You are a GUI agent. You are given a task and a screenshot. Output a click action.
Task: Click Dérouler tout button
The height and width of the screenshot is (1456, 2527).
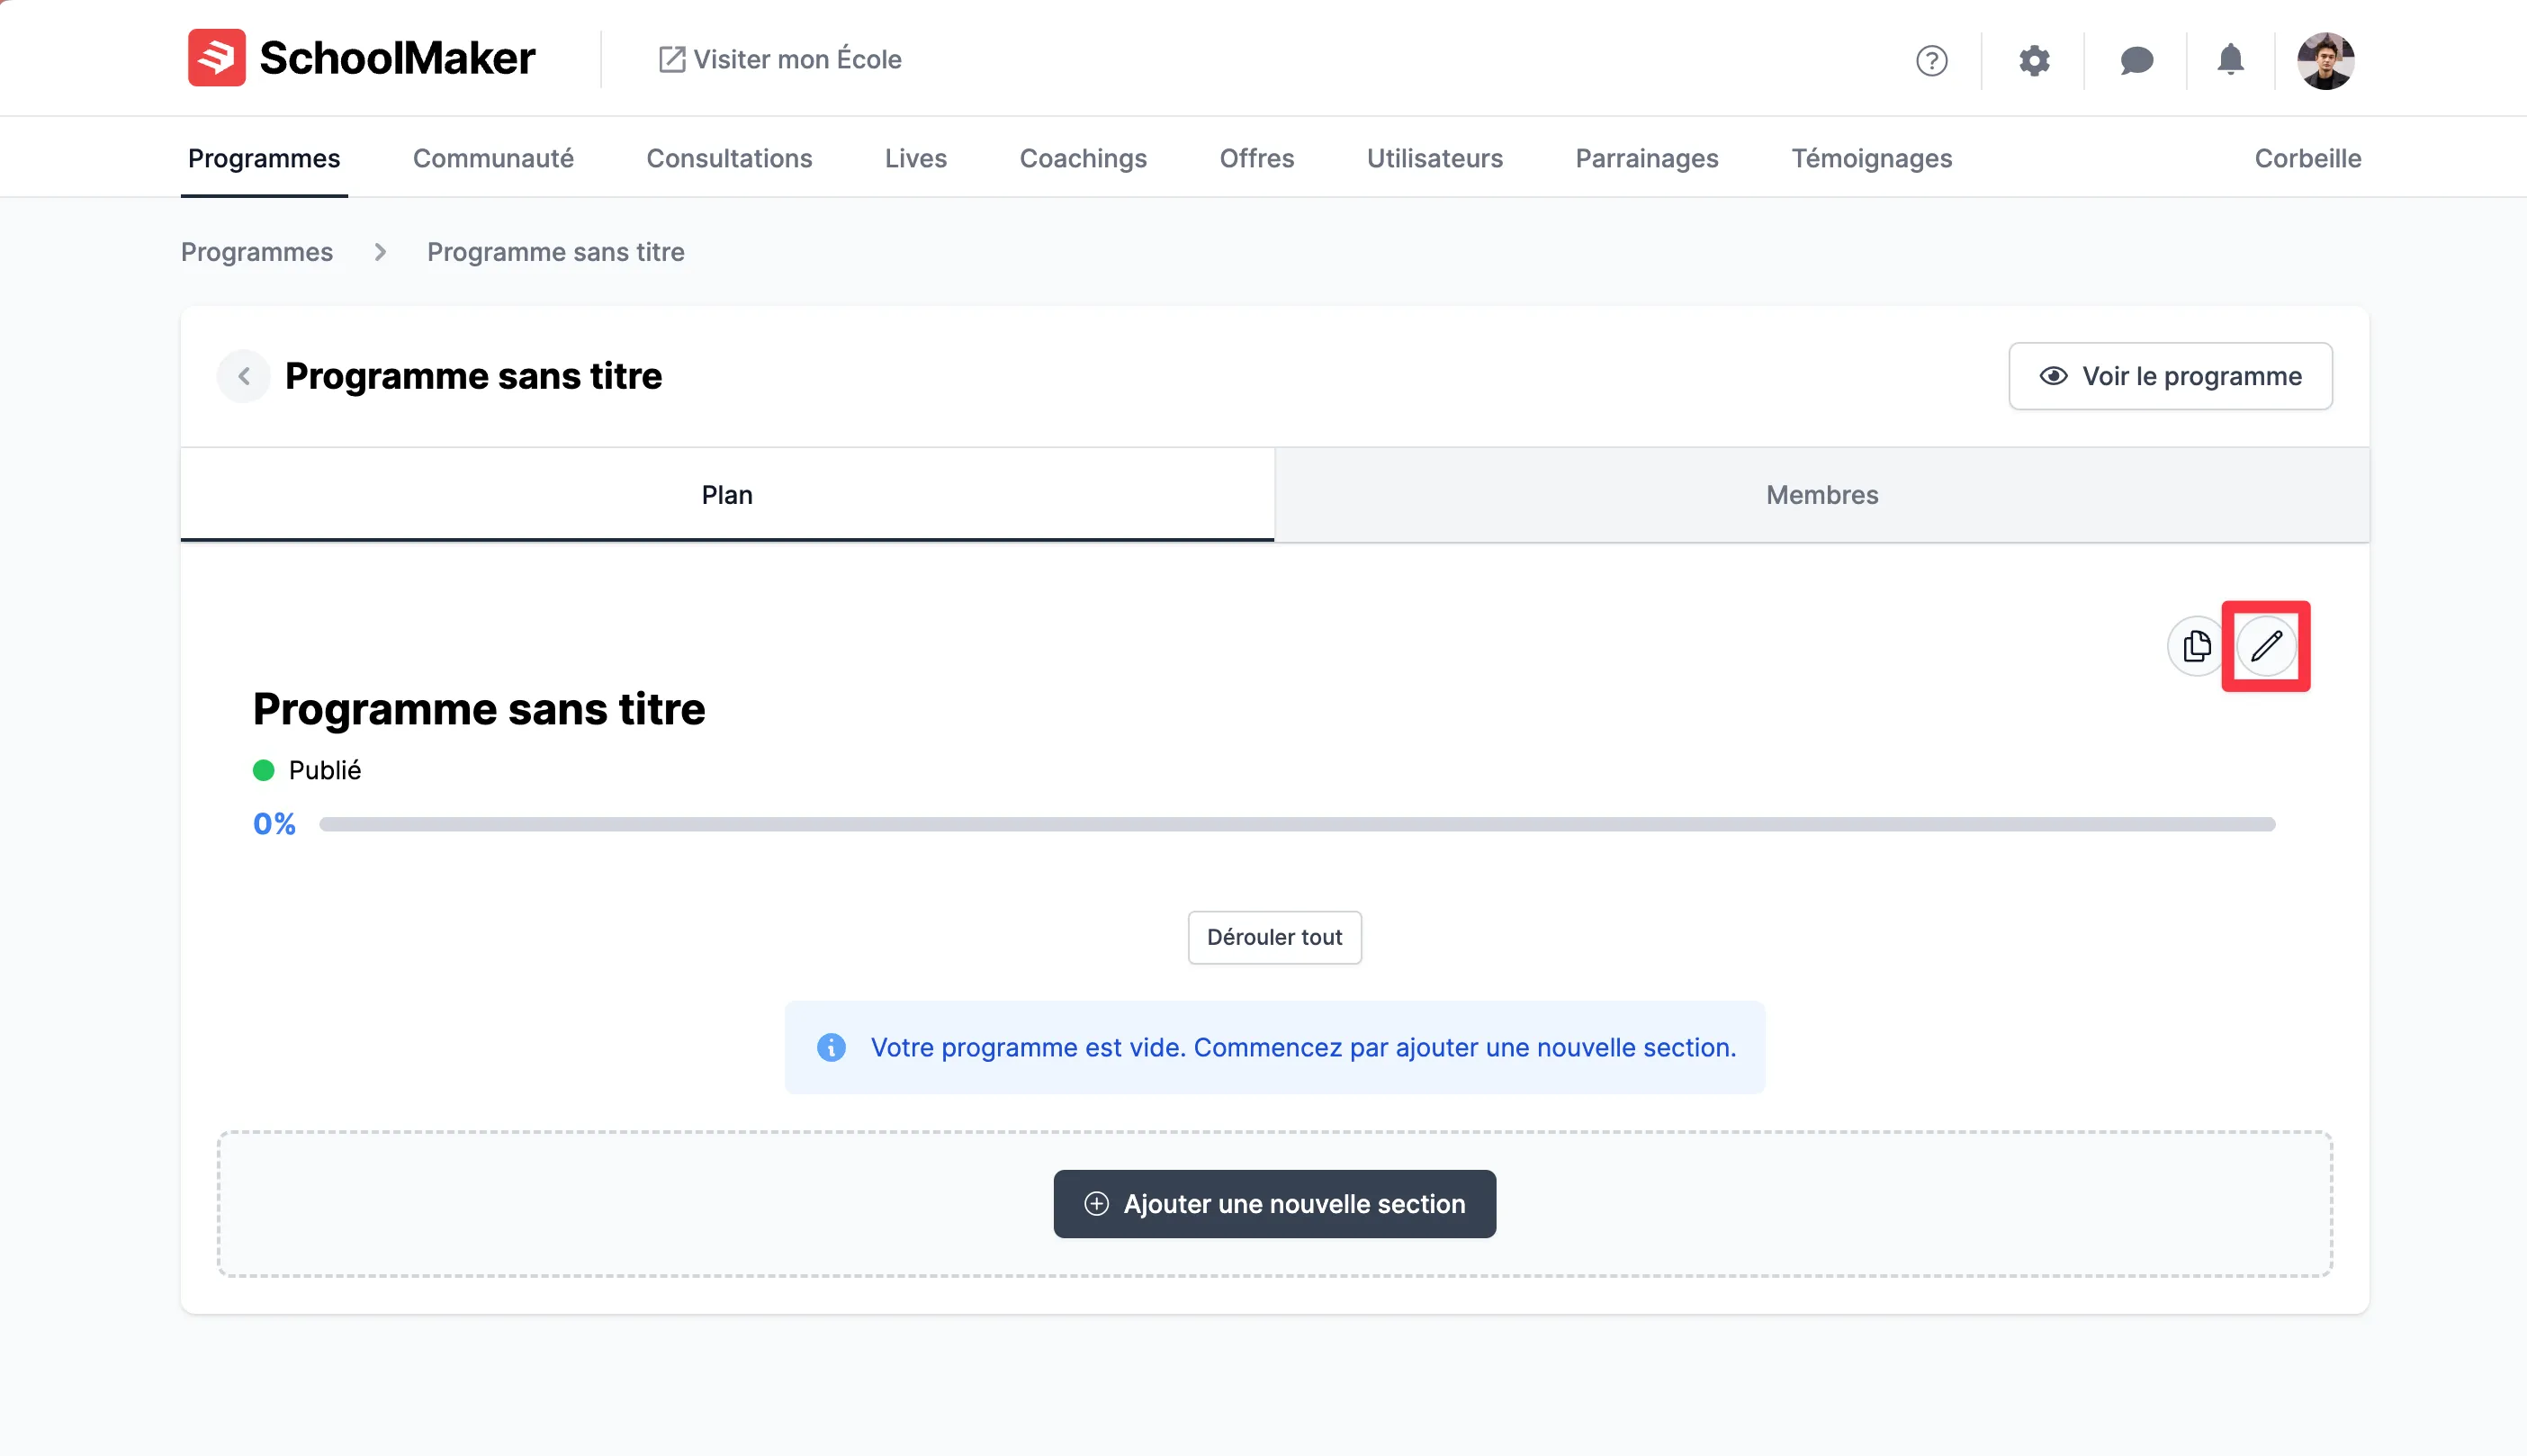point(1274,937)
